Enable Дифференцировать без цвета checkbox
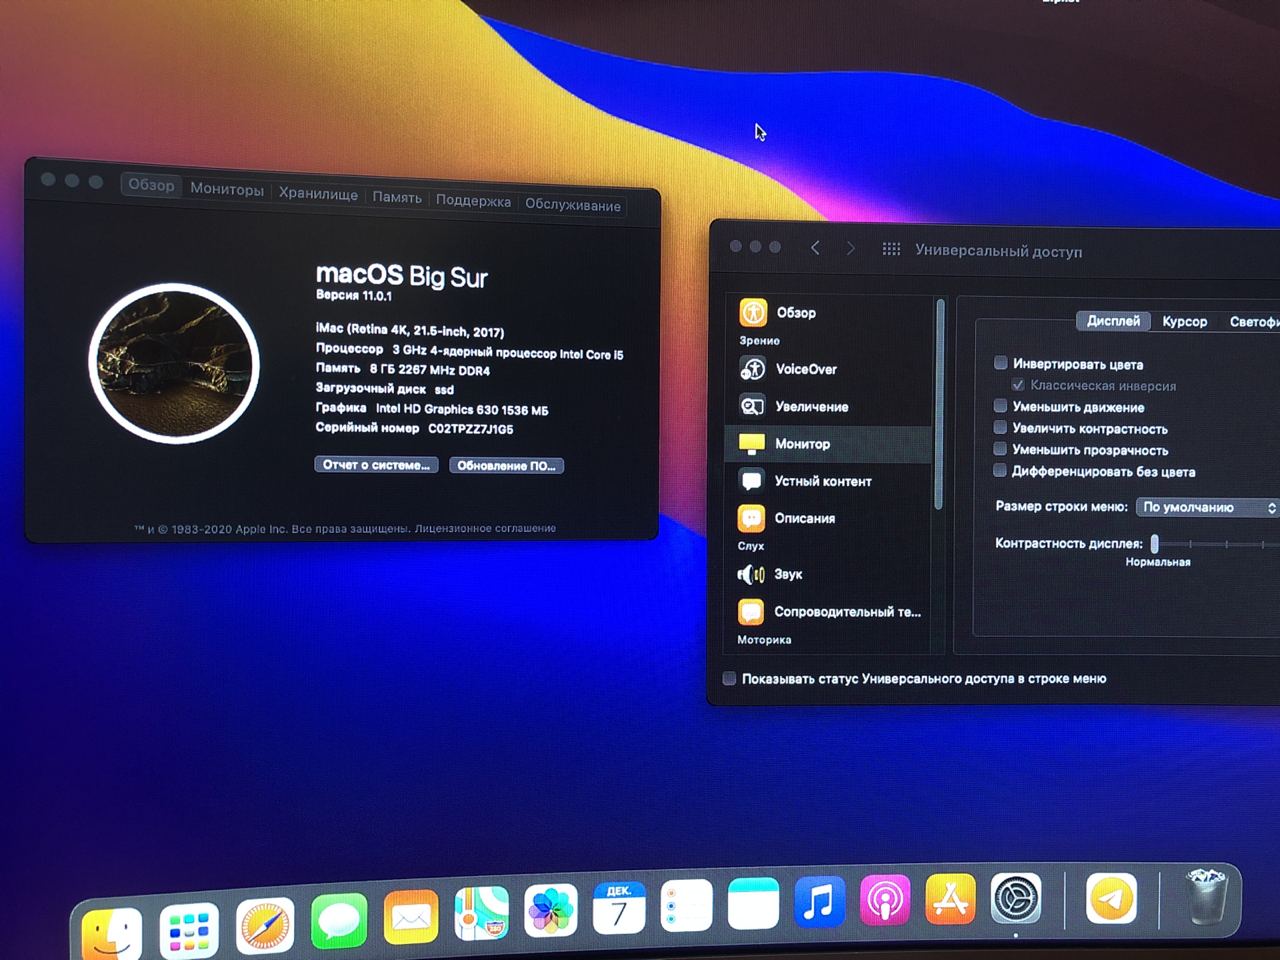Screen dimensions: 1280x960 (1000, 470)
